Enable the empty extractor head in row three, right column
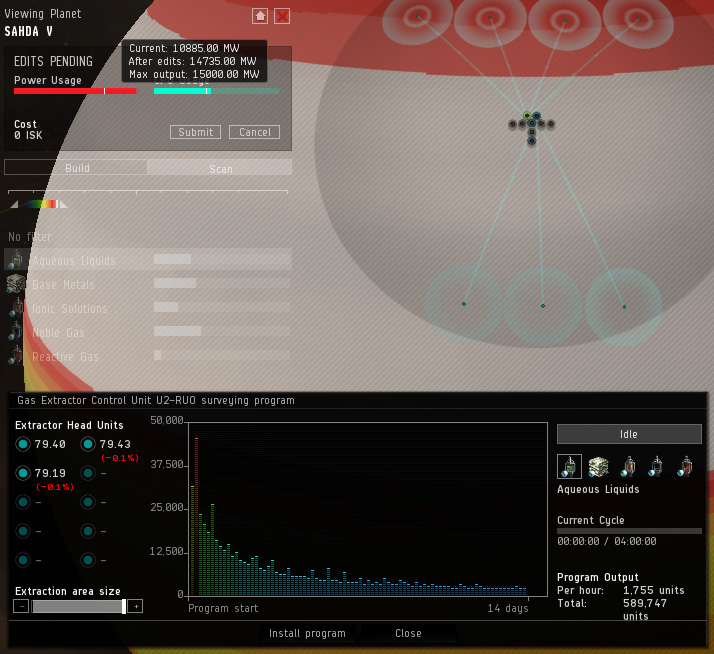Viewport: 714px width, 654px height. [x=88, y=502]
